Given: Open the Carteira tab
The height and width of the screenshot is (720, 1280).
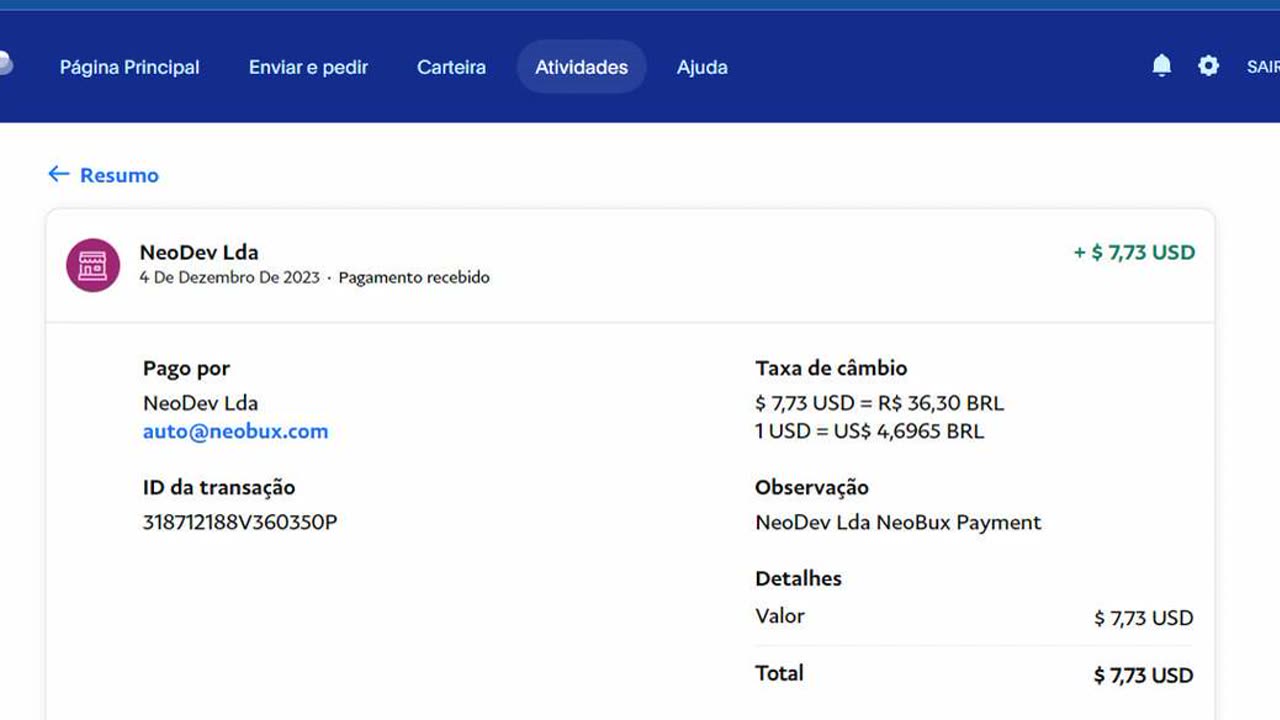Looking at the screenshot, I should 451,67.
